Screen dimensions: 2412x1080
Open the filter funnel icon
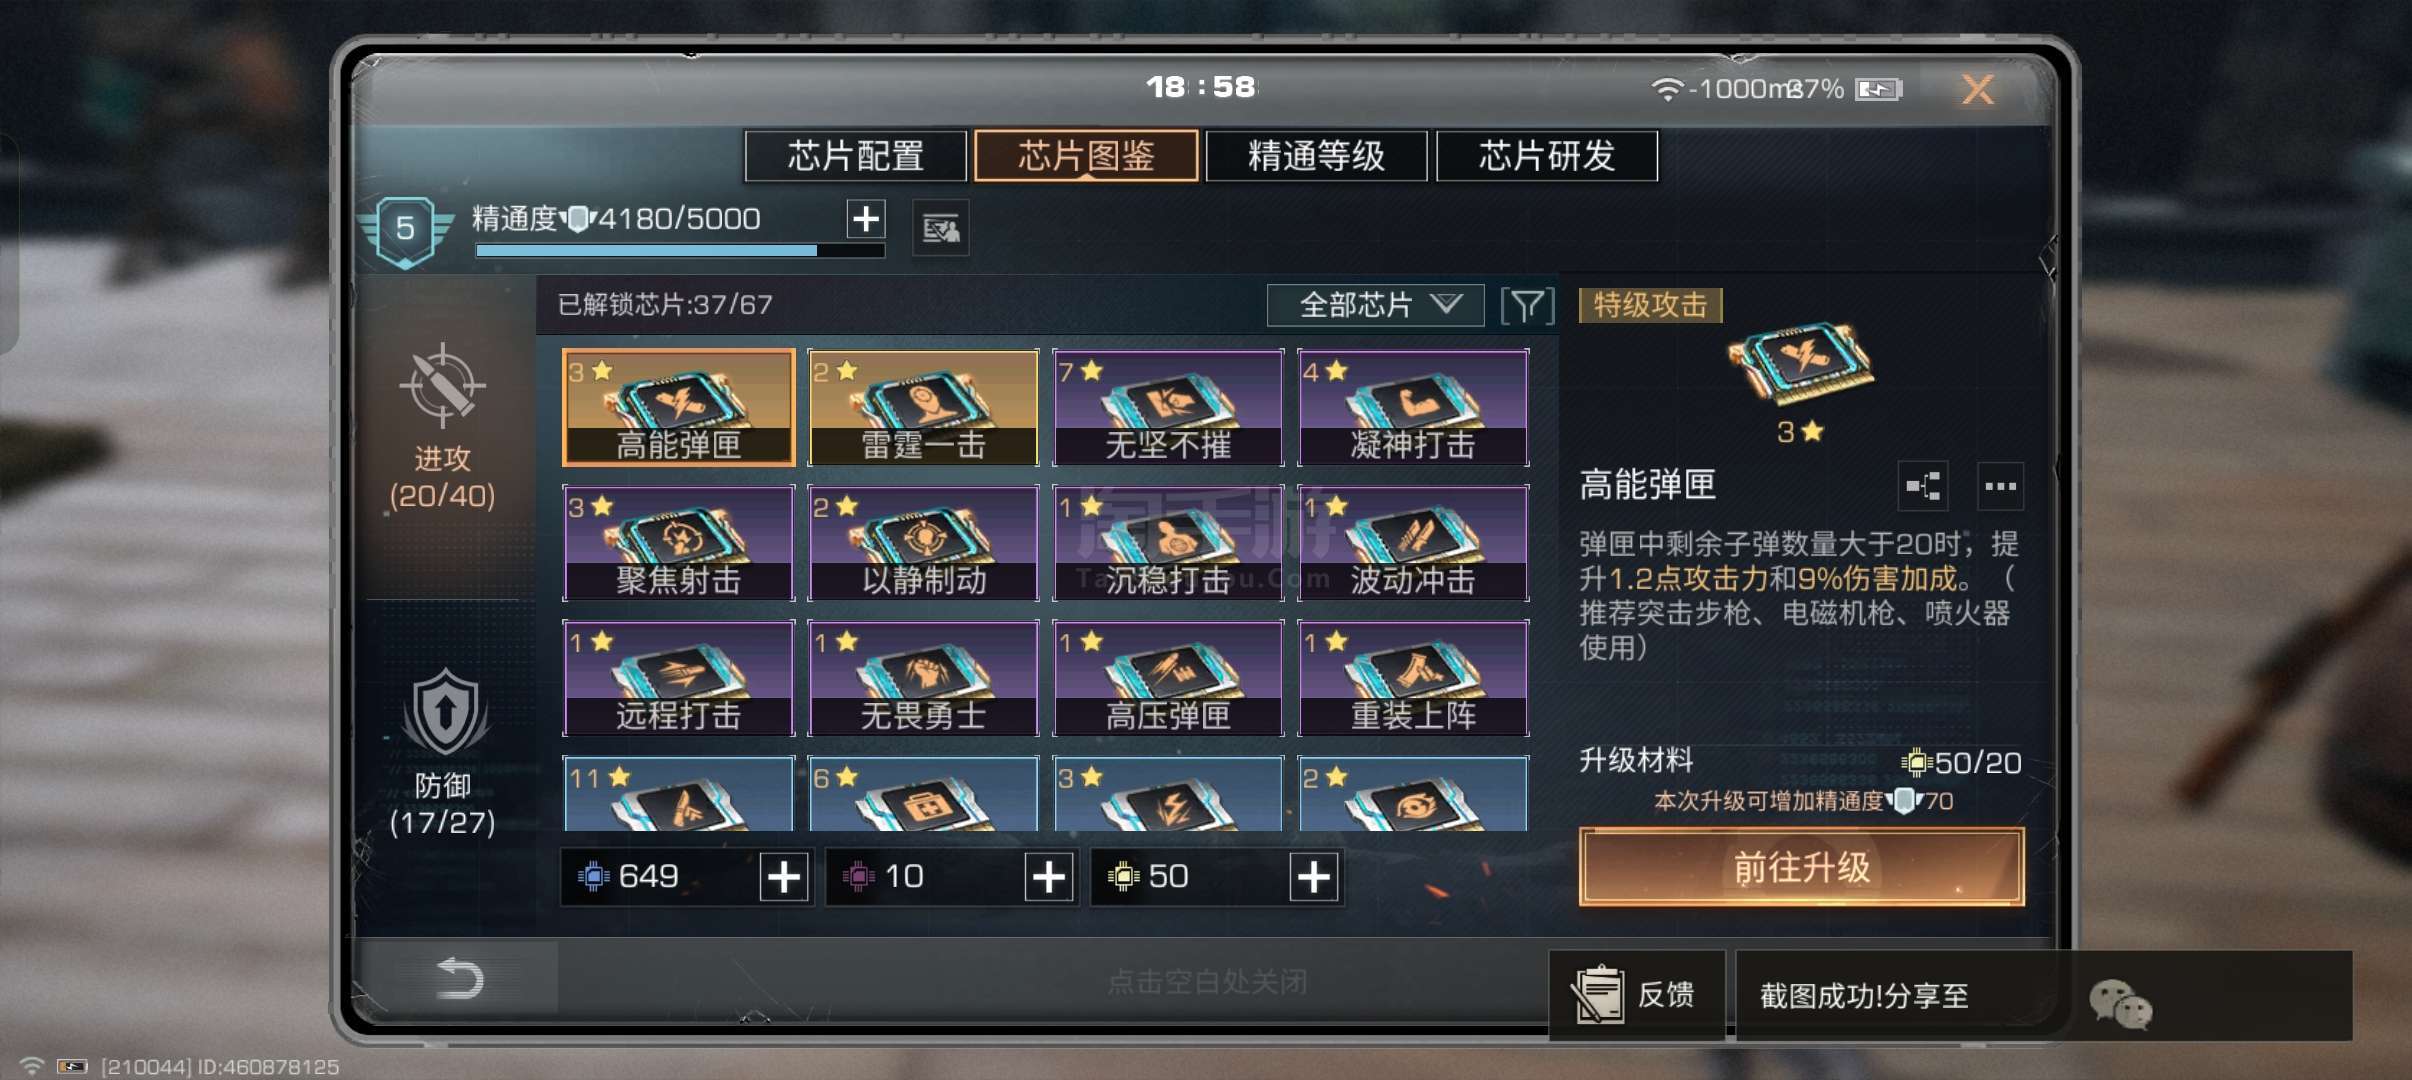[1527, 305]
